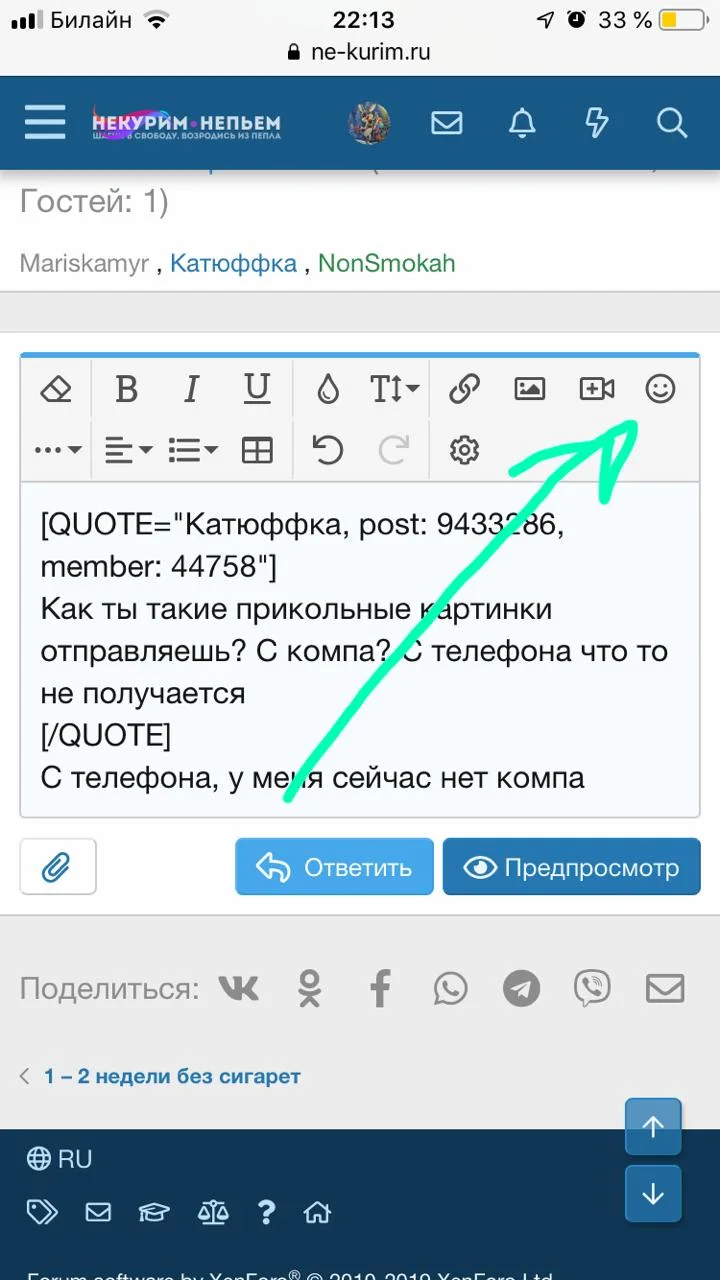Insert an image into the post
720x1280 pixels.
tap(530, 389)
